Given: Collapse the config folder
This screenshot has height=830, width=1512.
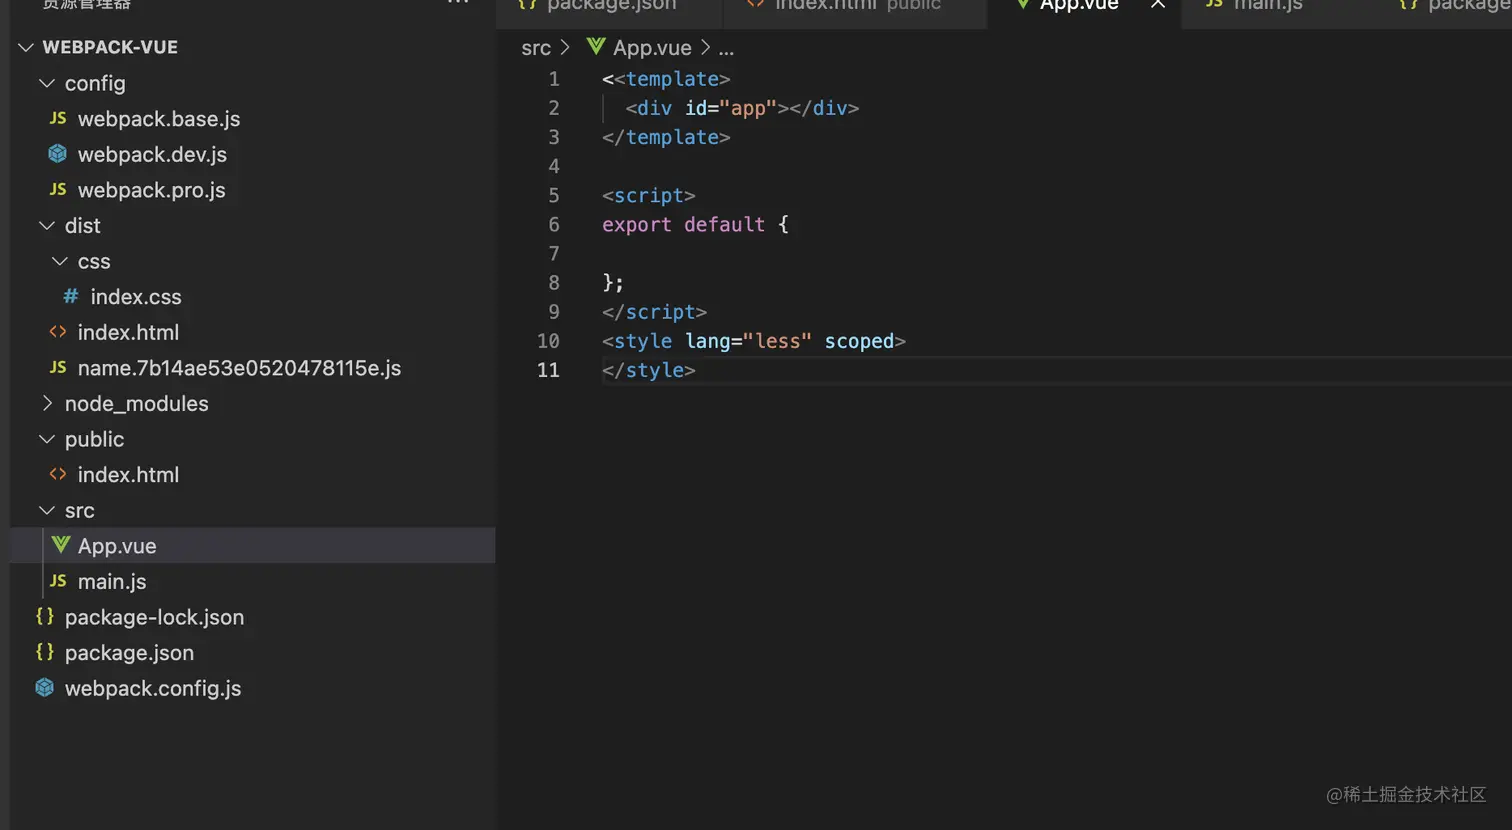Looking at the screenshot, I should [x=47, y=83].
